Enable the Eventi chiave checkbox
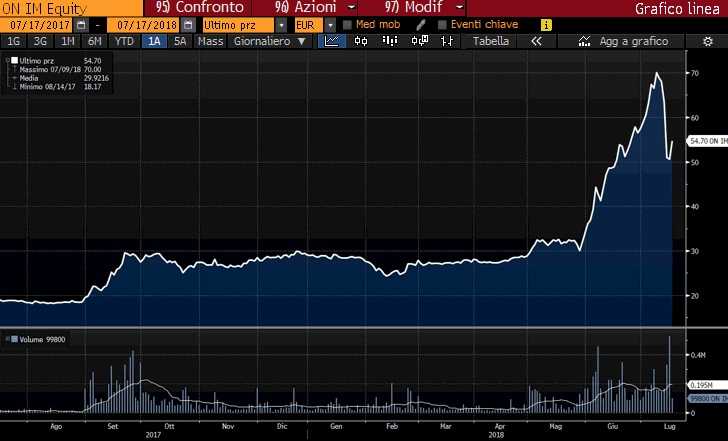The image size is (728, 441). [x=442, y=25]
